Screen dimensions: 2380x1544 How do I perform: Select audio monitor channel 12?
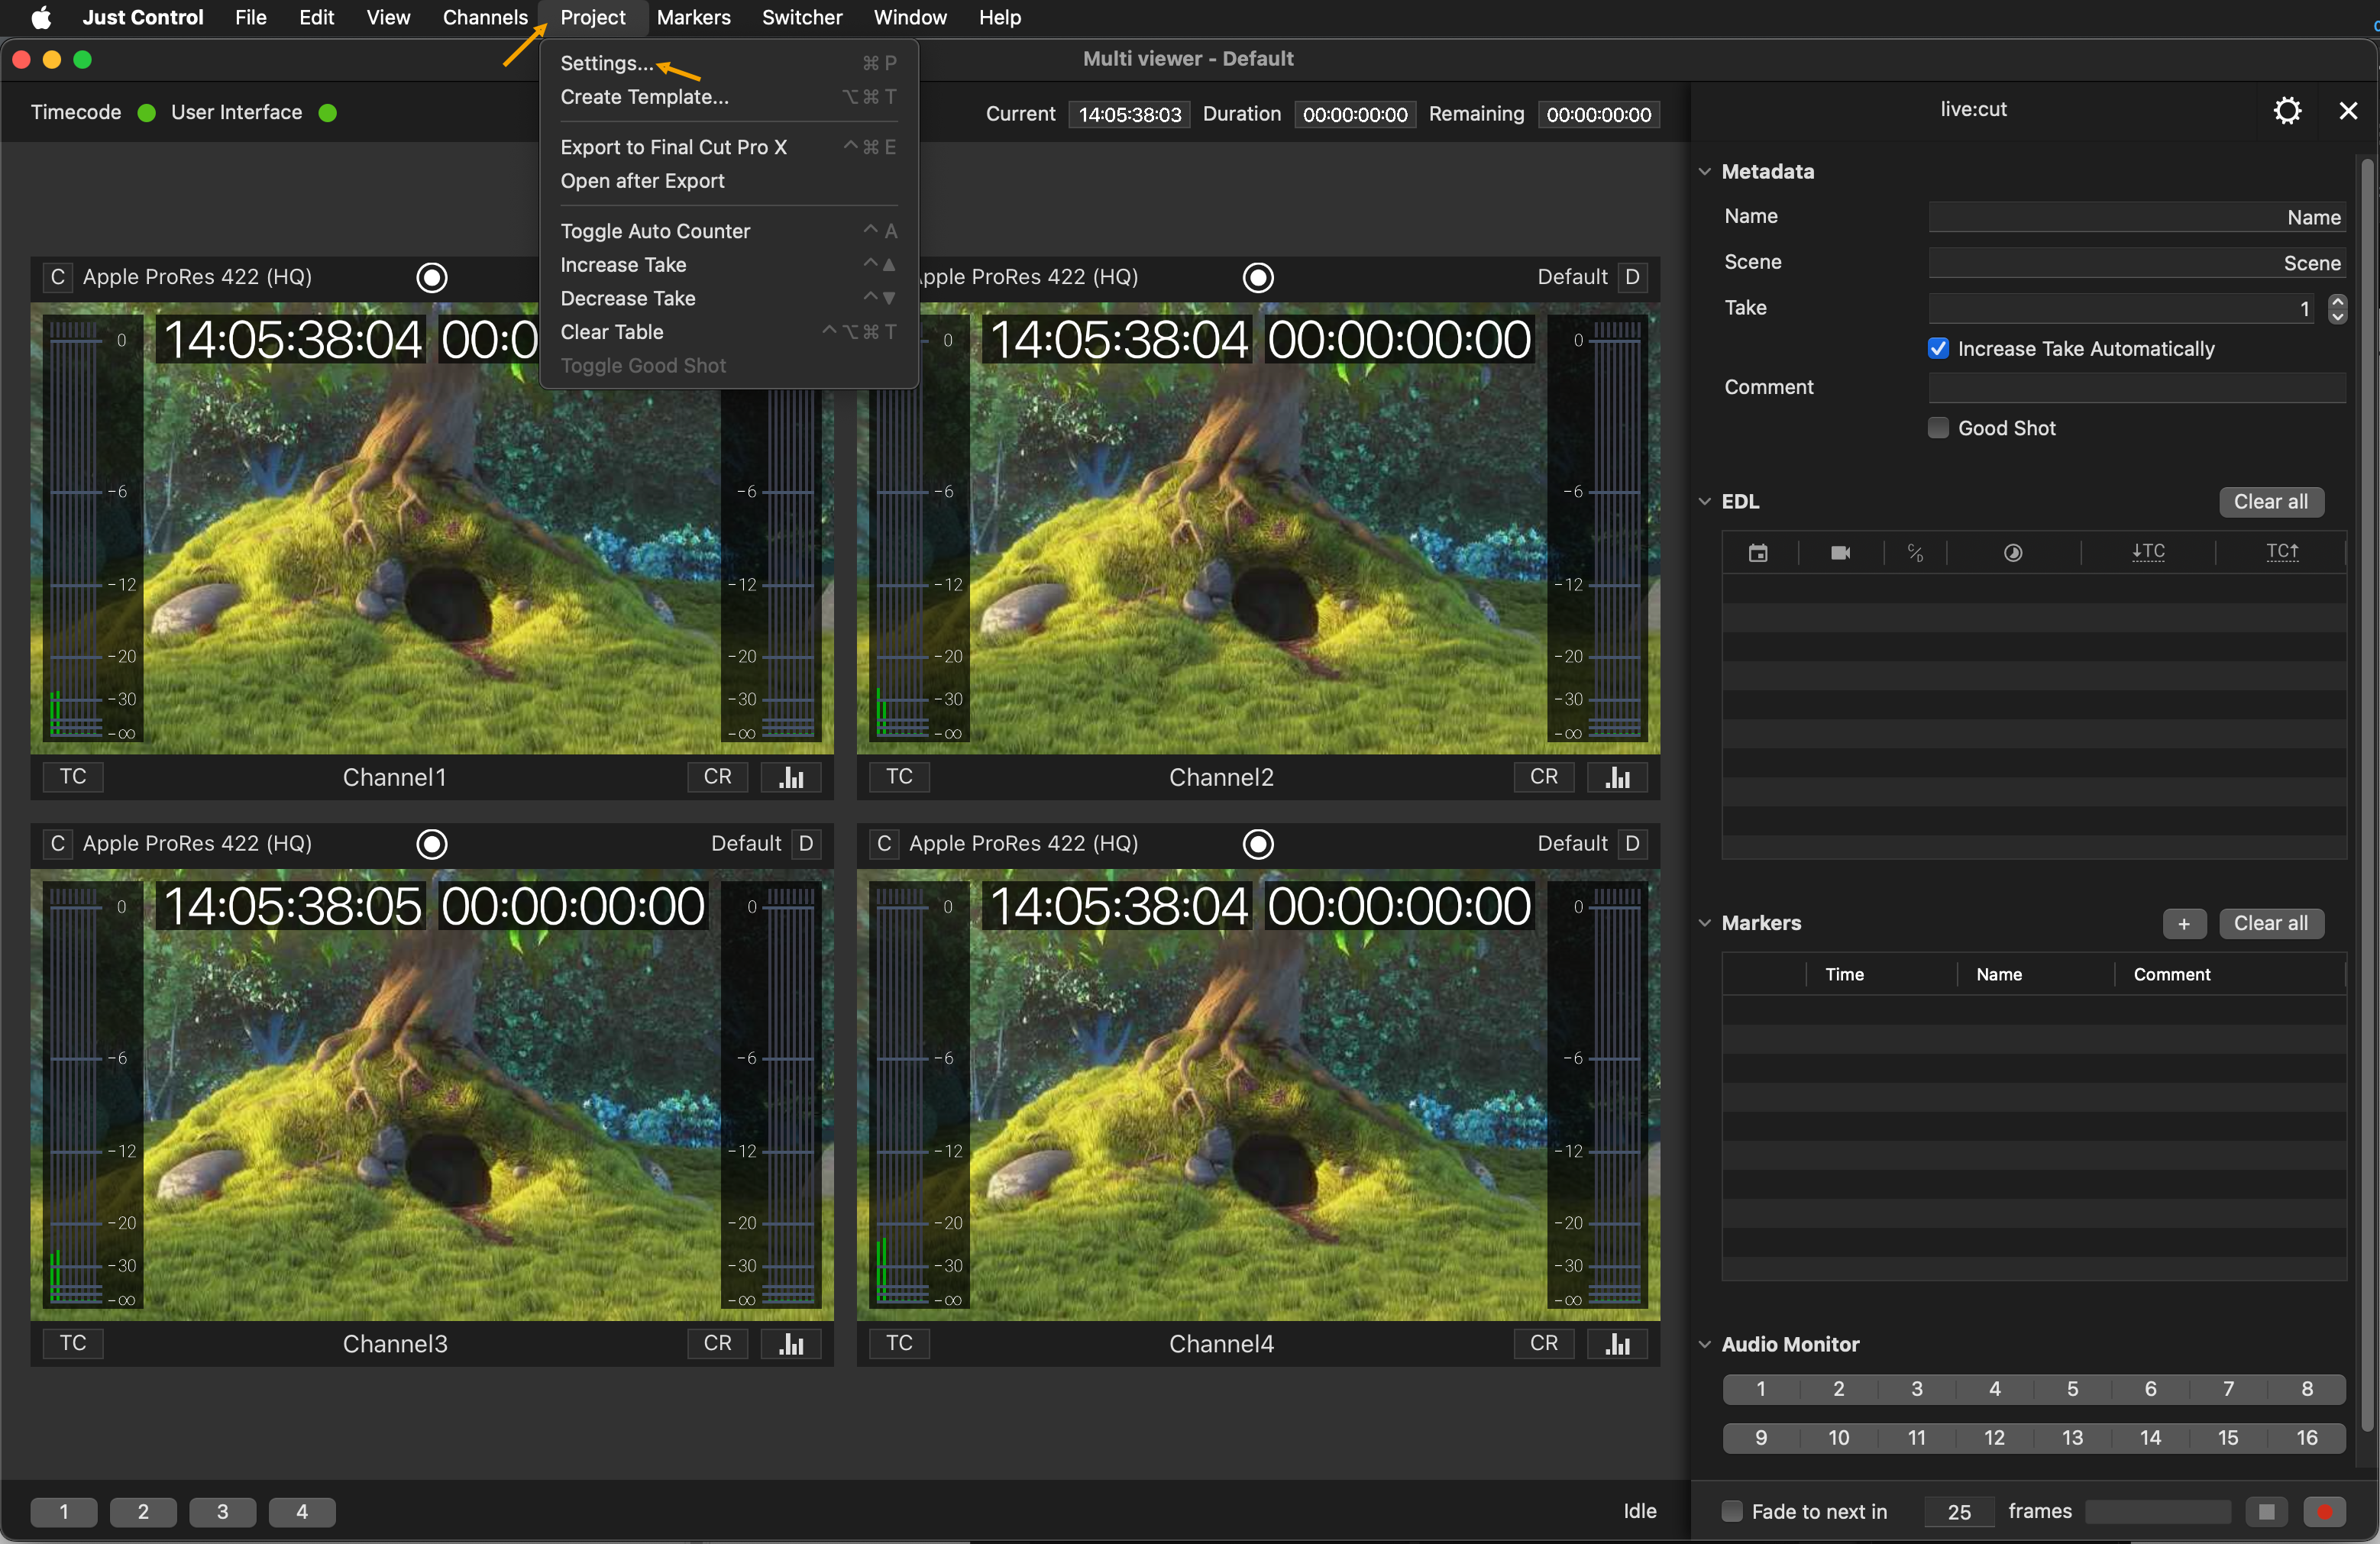1995,1438
